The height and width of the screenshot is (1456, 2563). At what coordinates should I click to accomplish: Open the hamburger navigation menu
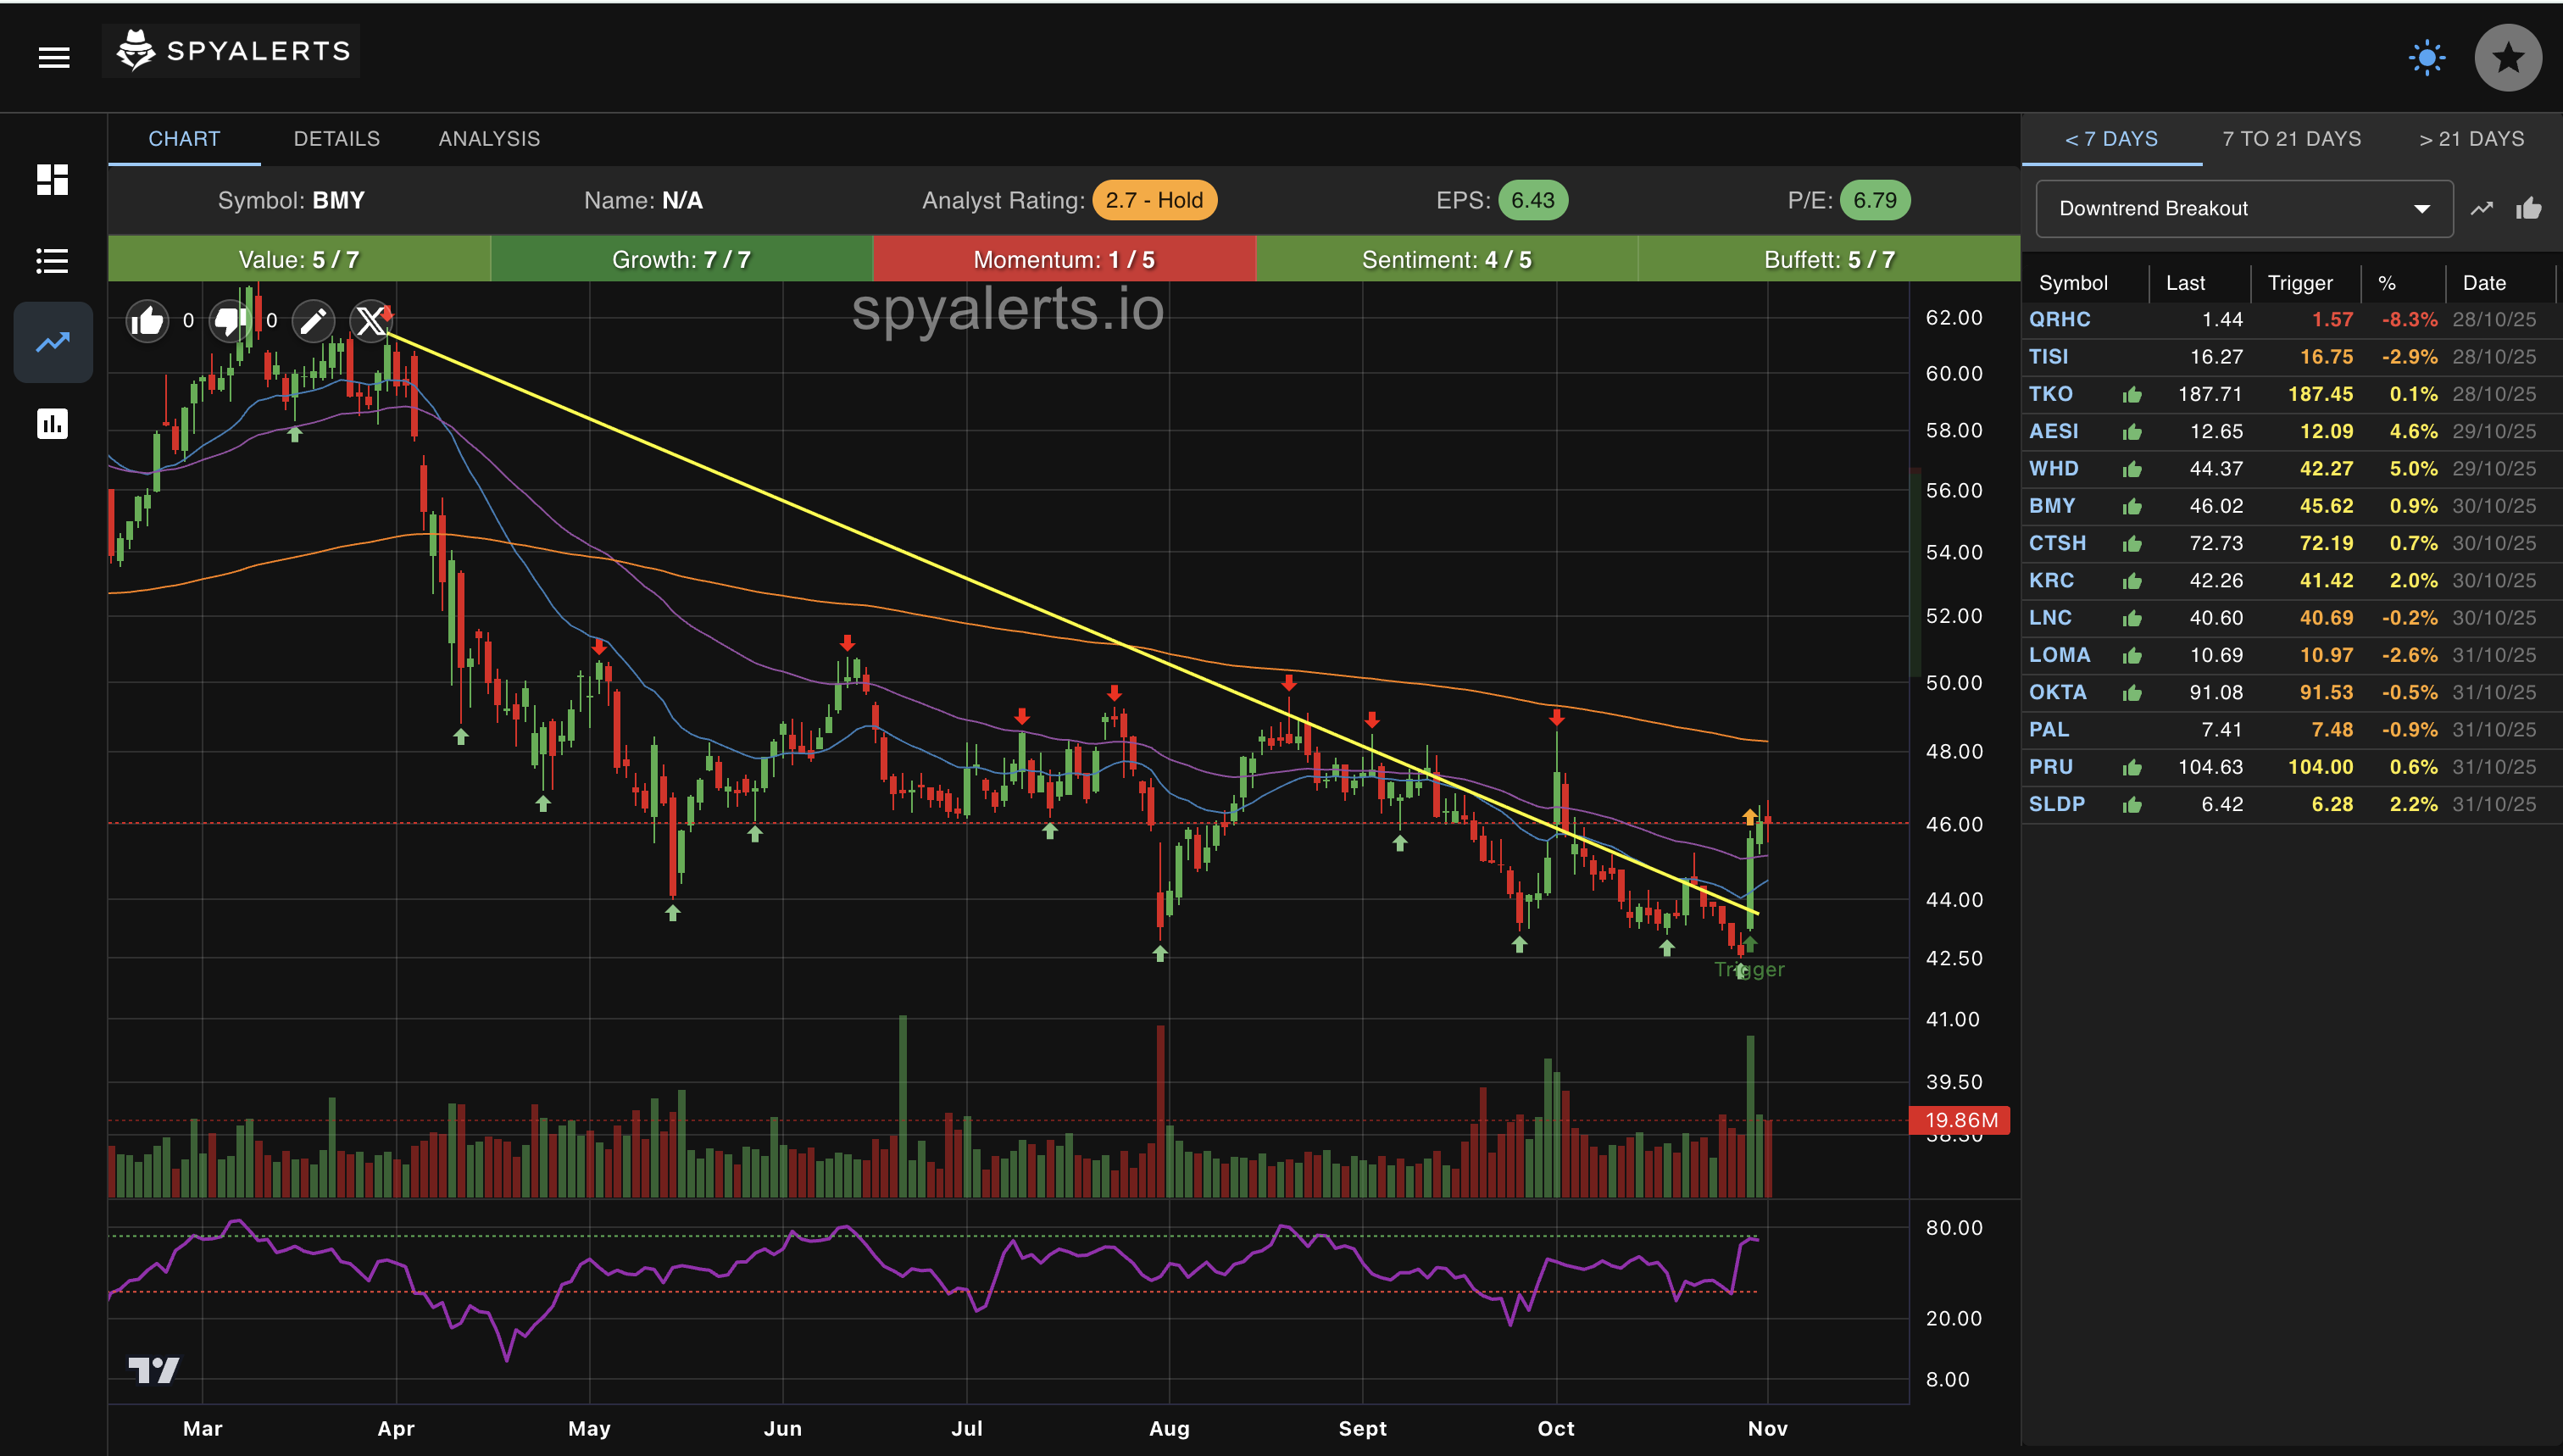point(54,58)
